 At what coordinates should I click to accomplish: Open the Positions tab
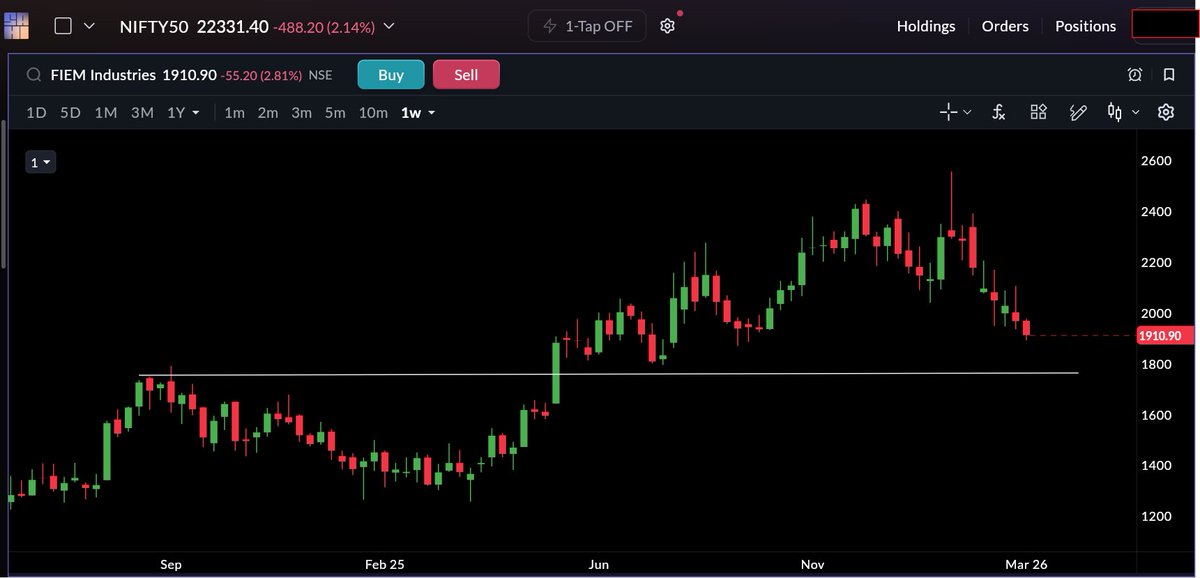coord(1085,26)
